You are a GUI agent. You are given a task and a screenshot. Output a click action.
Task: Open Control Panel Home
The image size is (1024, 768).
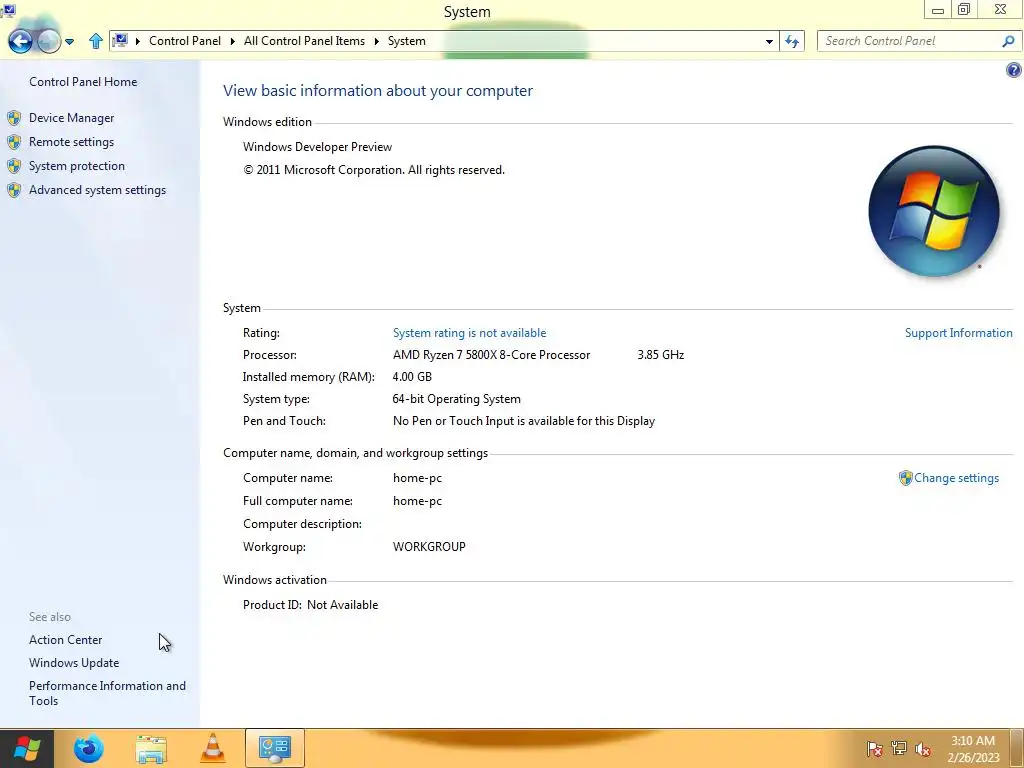tap(83, 82)
